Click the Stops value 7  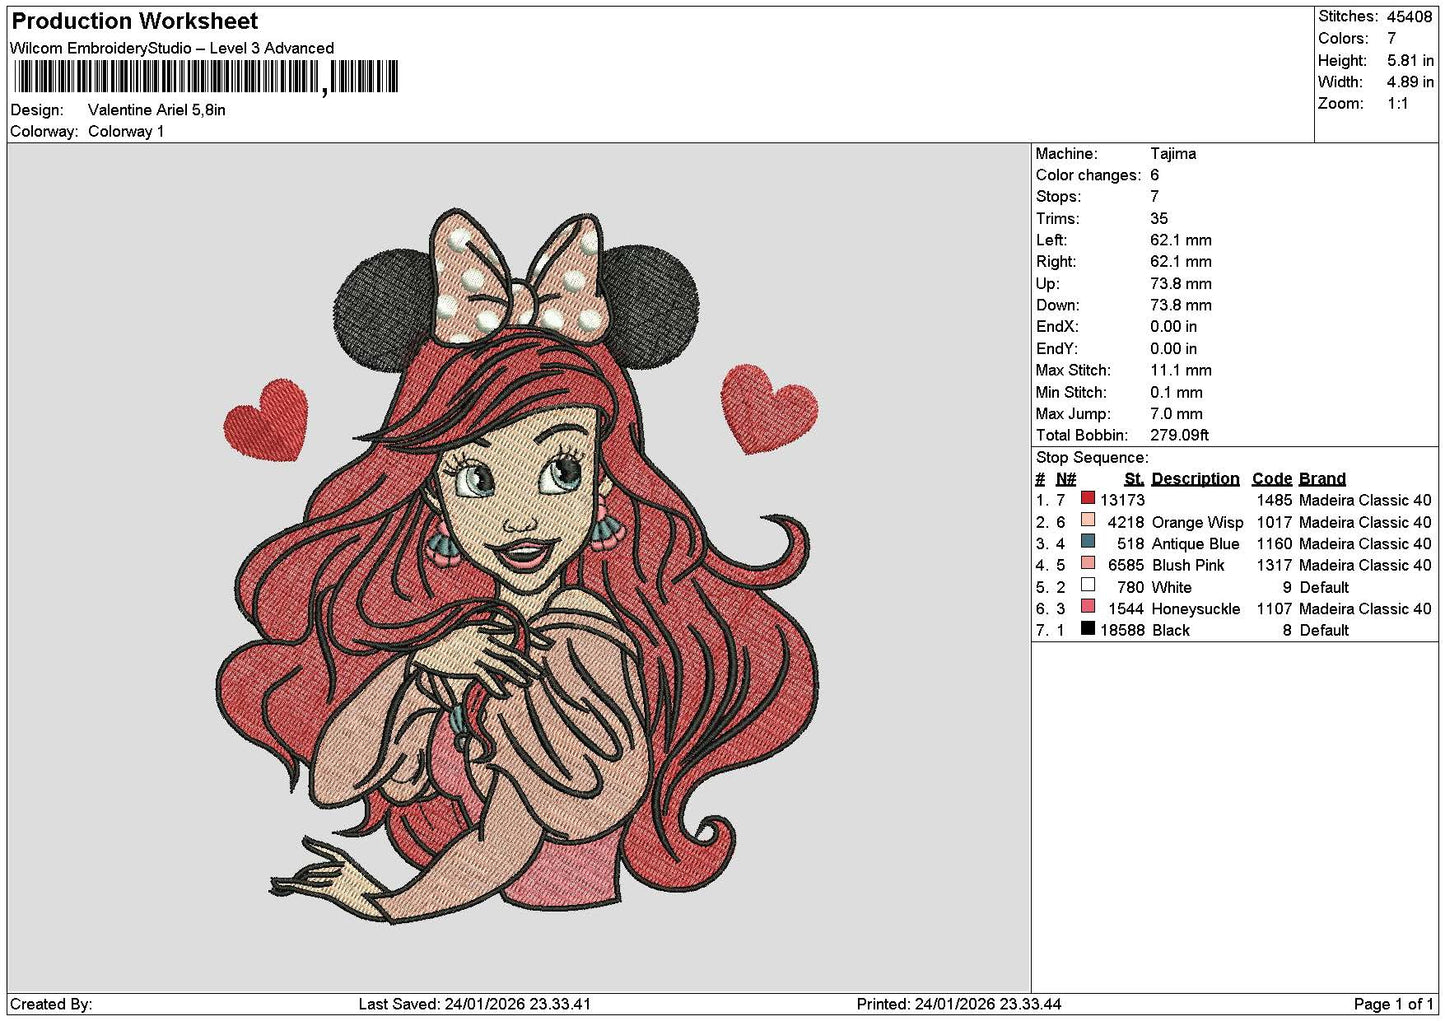tap(1154, 197)
